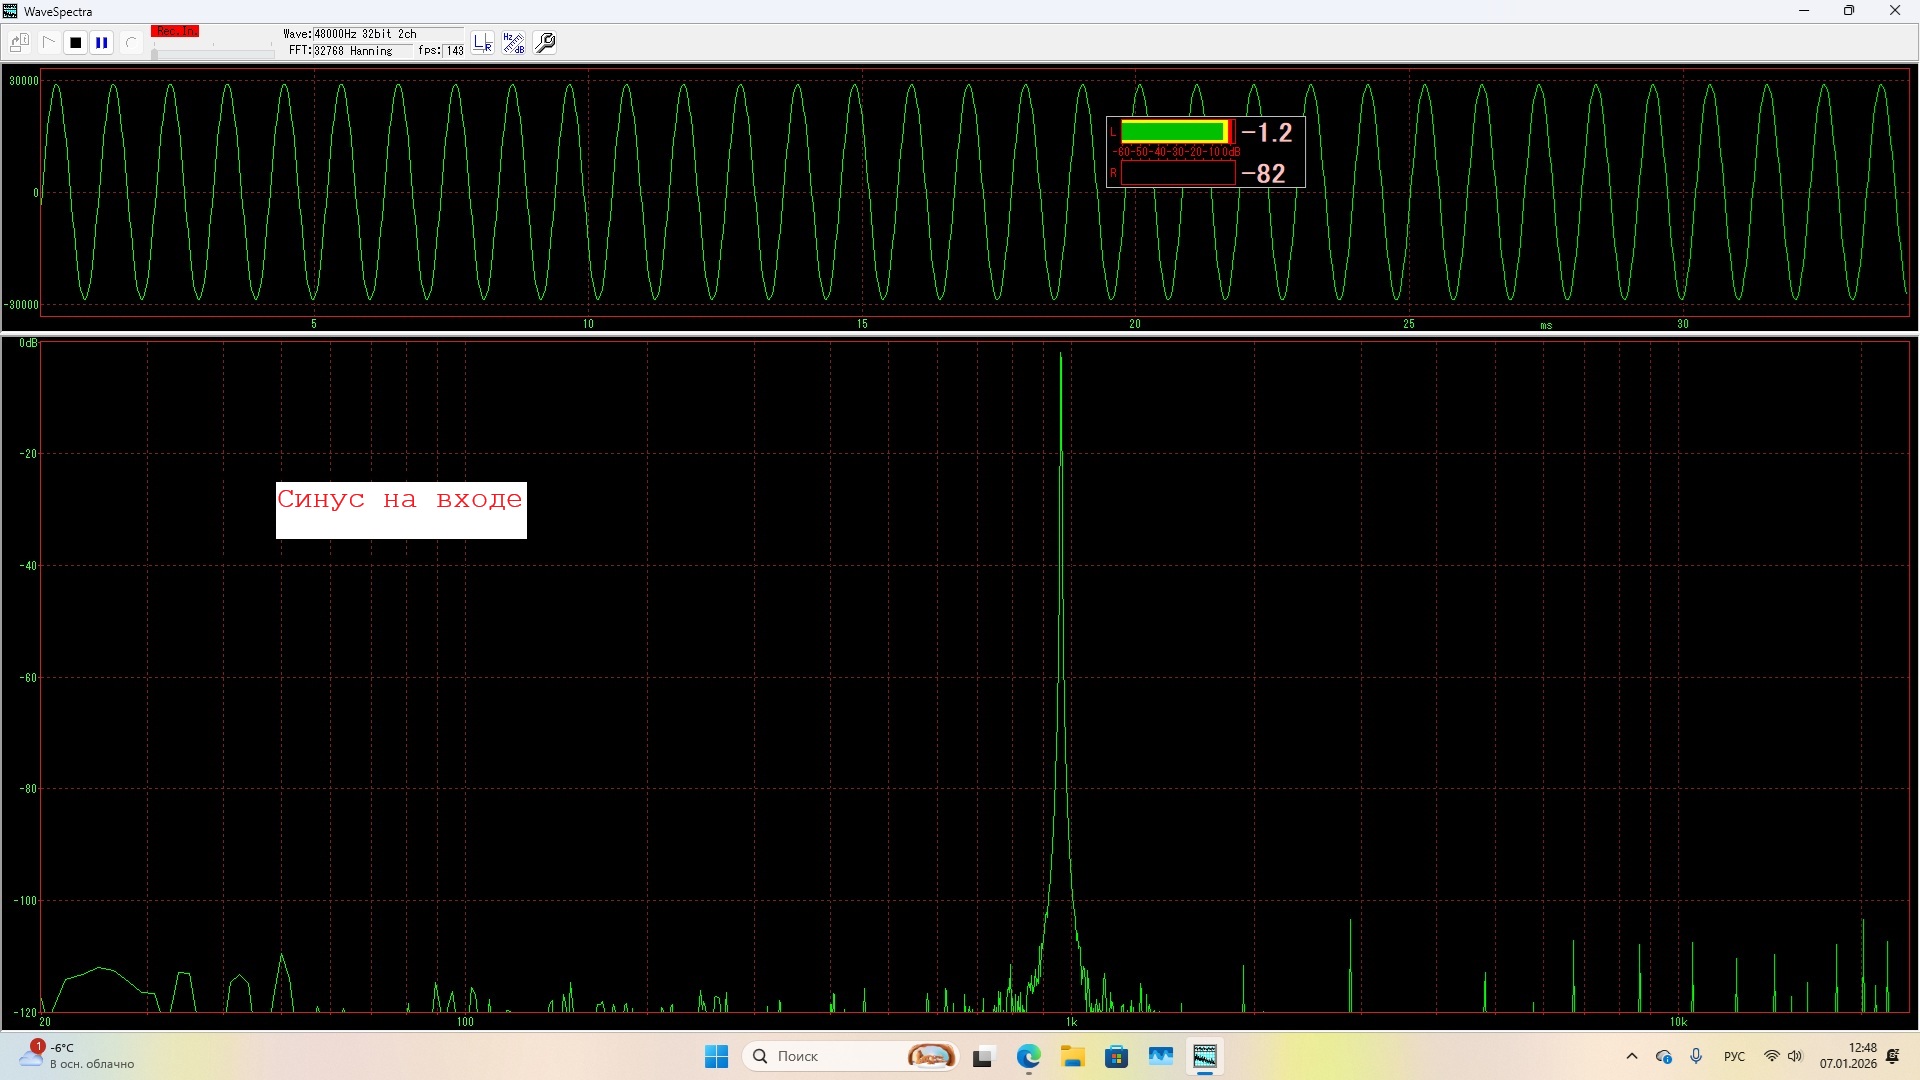Screen dimensions: 1920x1080
Task: Click the blue Pause button
Action: [x=102, y=43]
